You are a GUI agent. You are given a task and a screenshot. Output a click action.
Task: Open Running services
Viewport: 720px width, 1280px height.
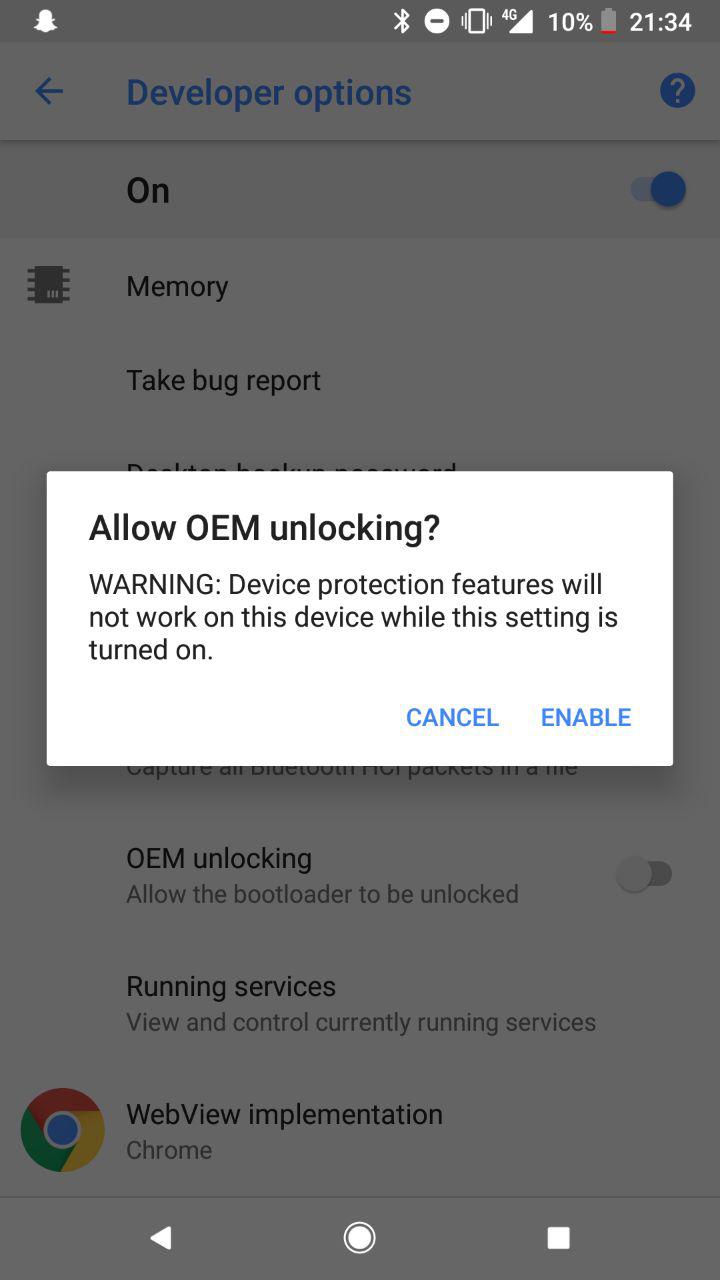(360, 1003)
